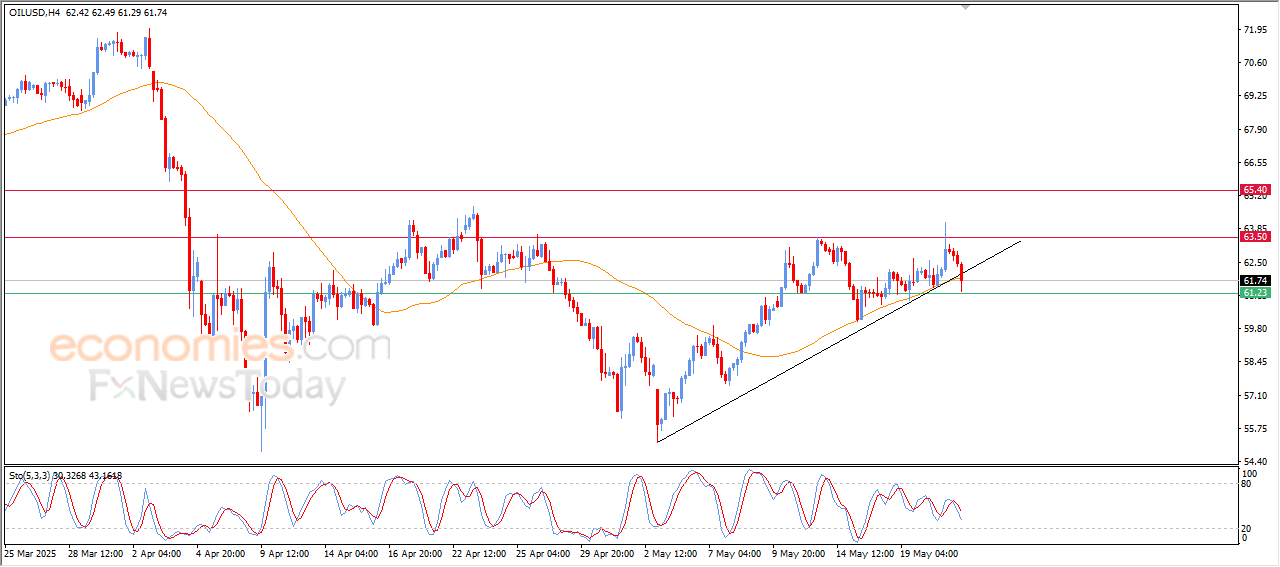Image resolution: width=1280 pixels, height=567 pixels.
Task: Click the red 63.50 price label
Action: tap(1254, 237)
